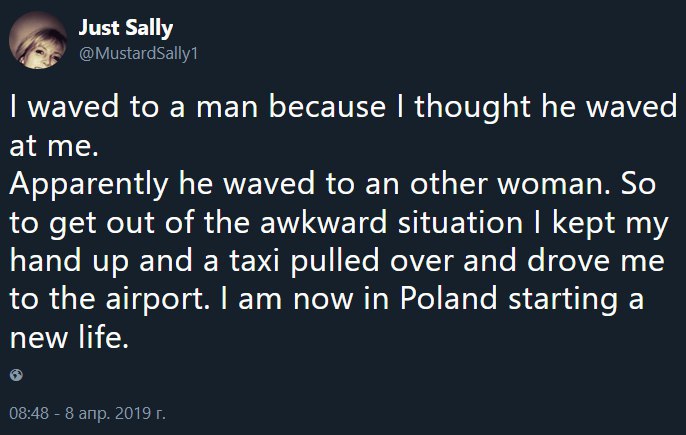Click the word Poland in the tweet

tap(448, 298)
